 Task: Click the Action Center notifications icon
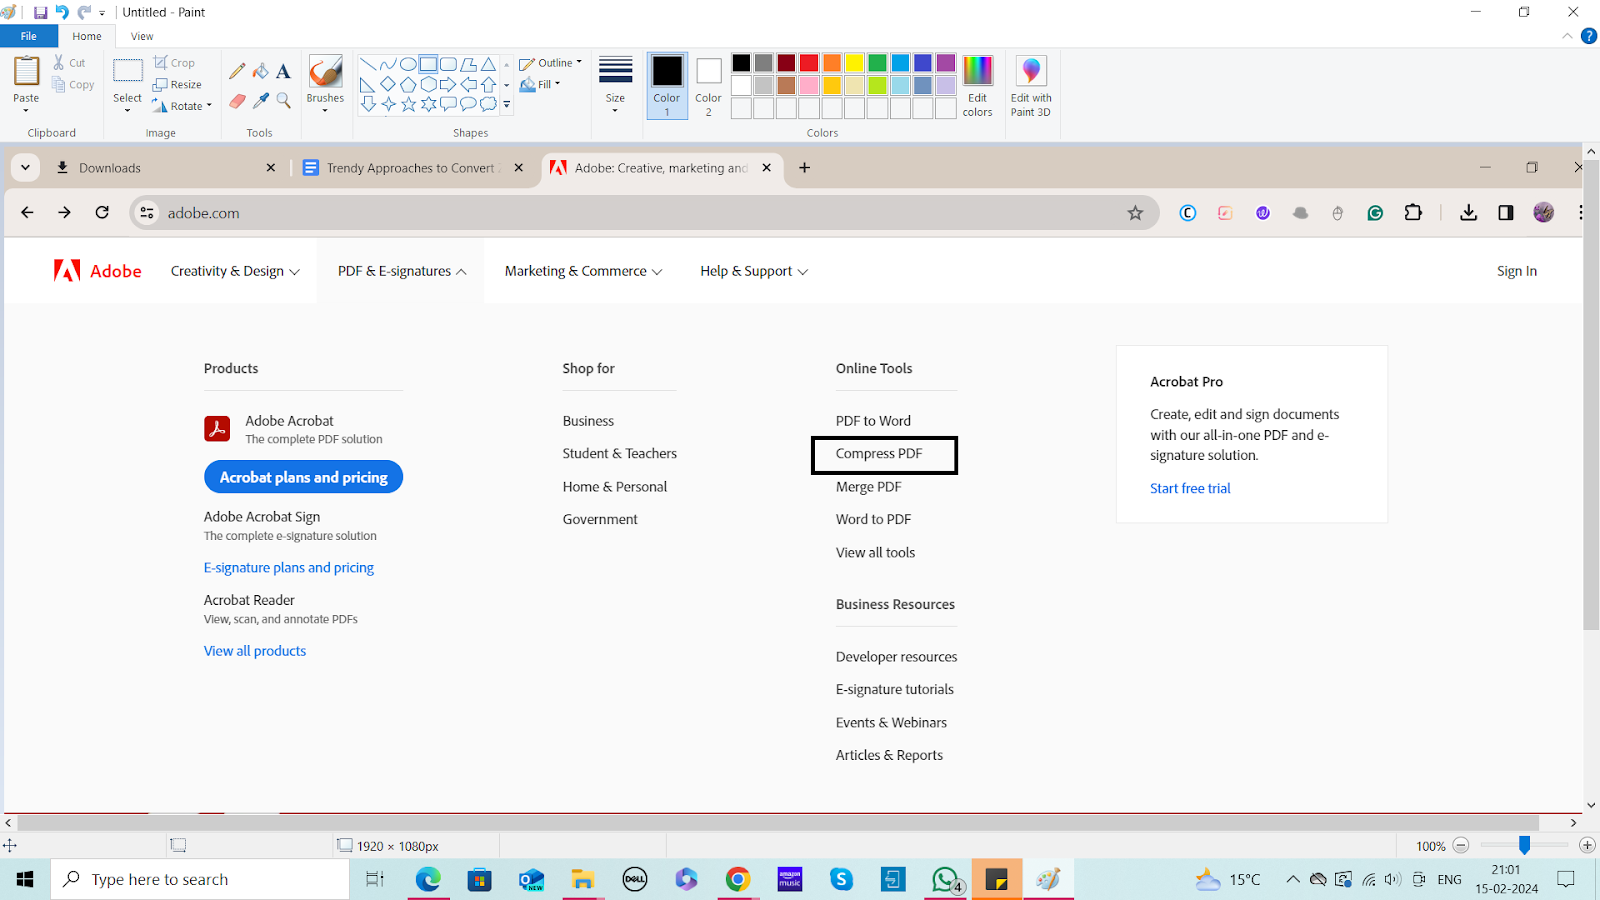(1566, 879)
